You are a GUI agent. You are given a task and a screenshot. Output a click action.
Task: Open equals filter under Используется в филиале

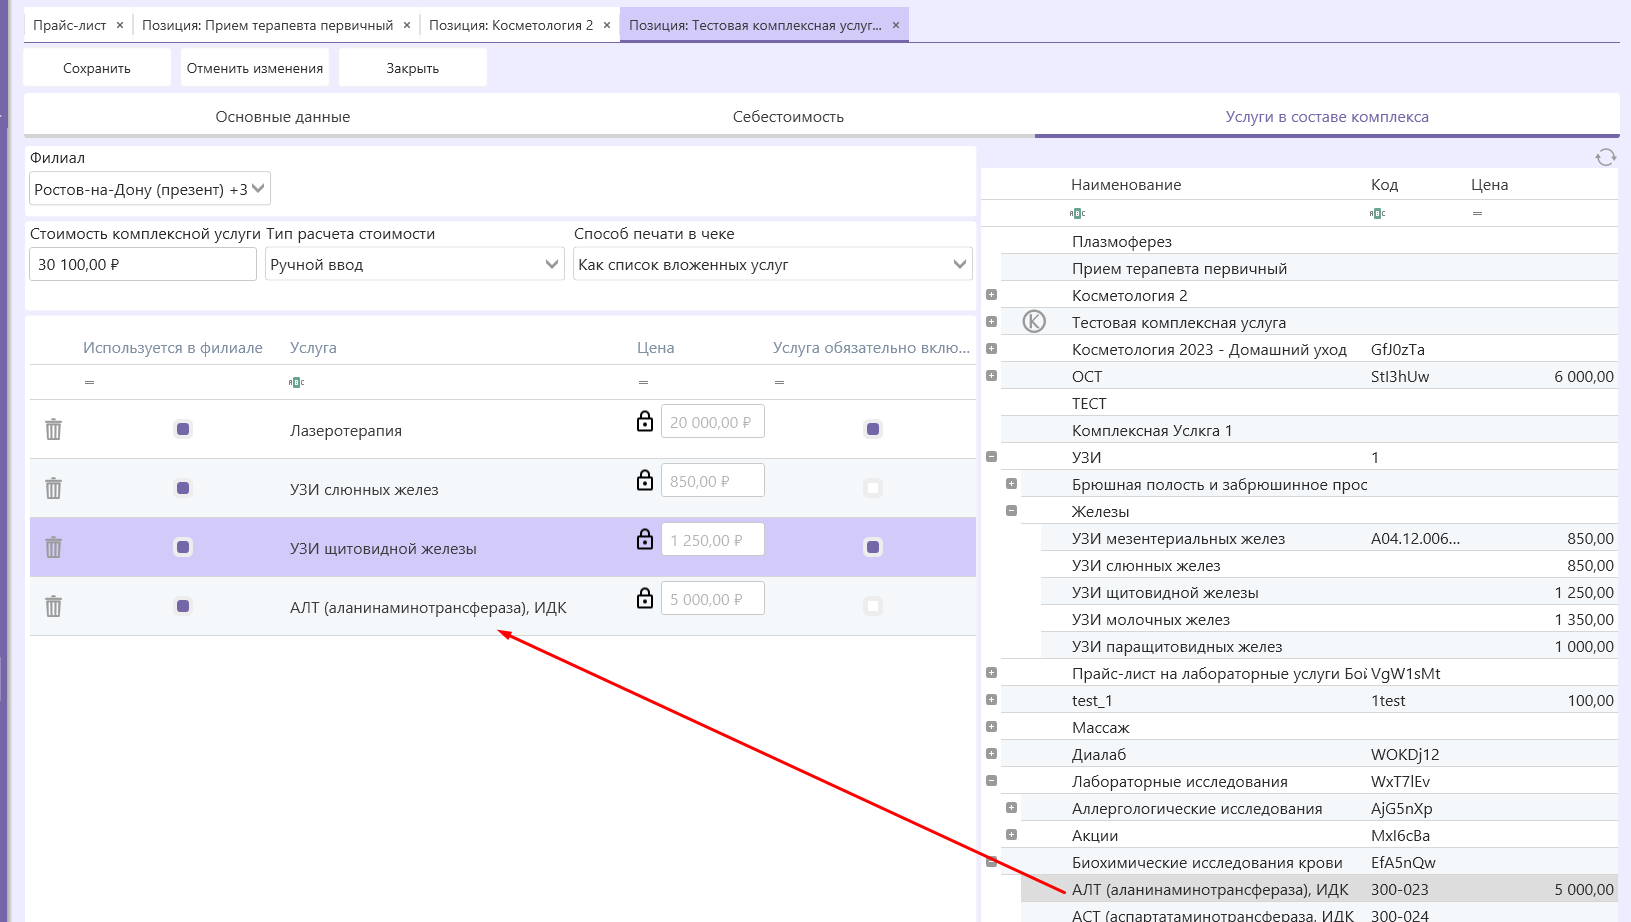[89, 382]
